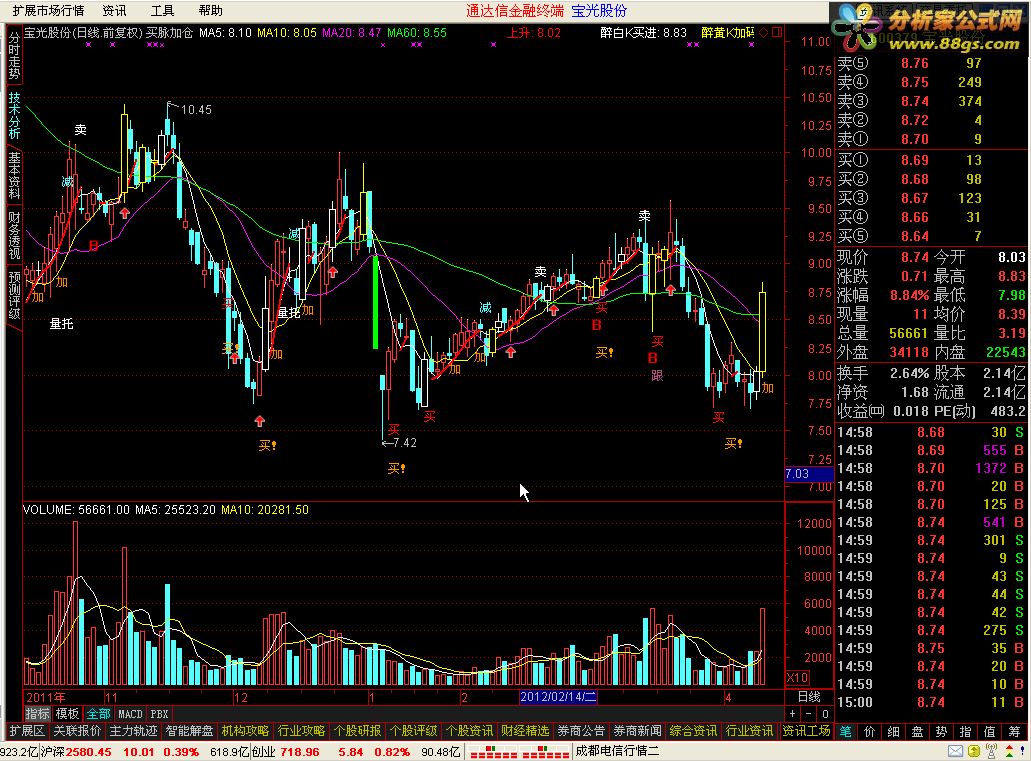Click the red-green up/down triangles status icon
This screenshot has width=1031, height=761.
1009,751
